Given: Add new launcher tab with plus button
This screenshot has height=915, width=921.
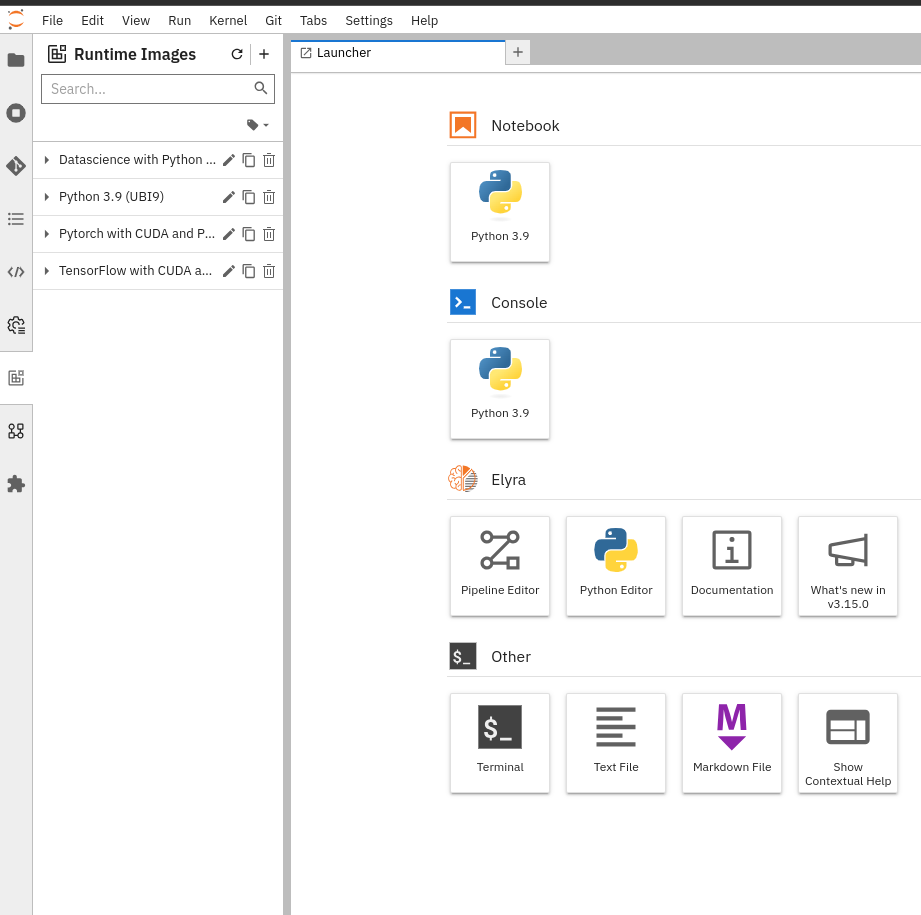Looking at the screenshot, I should (518, 52).
